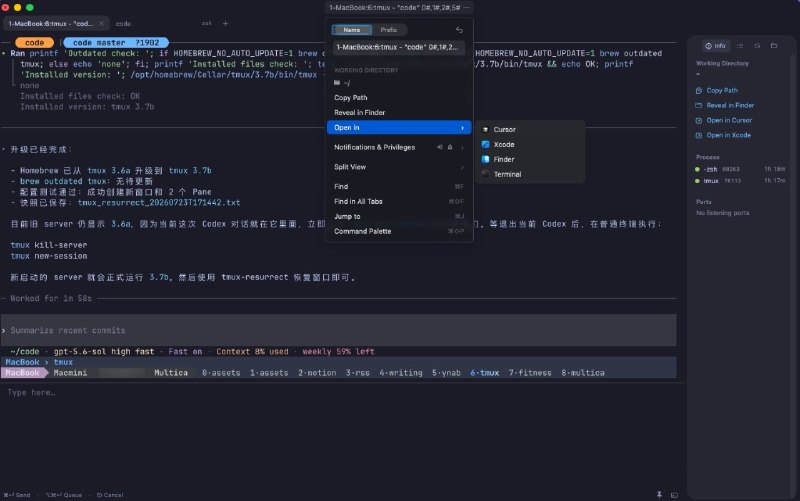Switch to tmux window 7·fitness
Viewport: 800px width, 501px height.
coord(530,373)
